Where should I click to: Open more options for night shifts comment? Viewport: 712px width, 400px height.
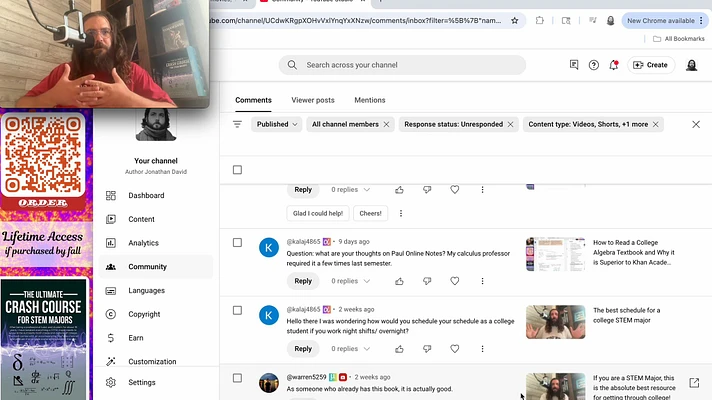(x=482, y=349)
